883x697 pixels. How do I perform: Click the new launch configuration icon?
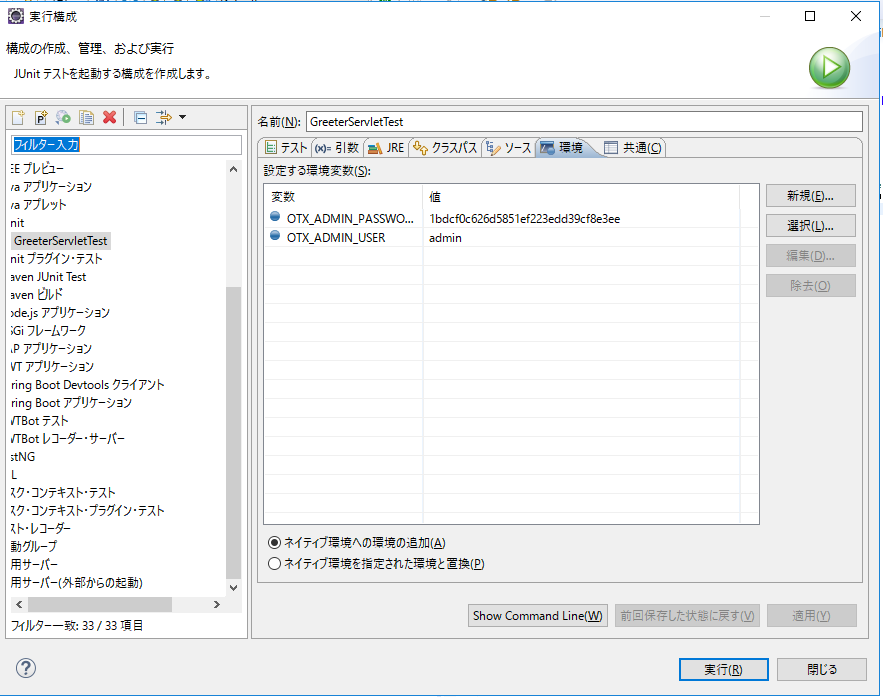tap(18, 118)
